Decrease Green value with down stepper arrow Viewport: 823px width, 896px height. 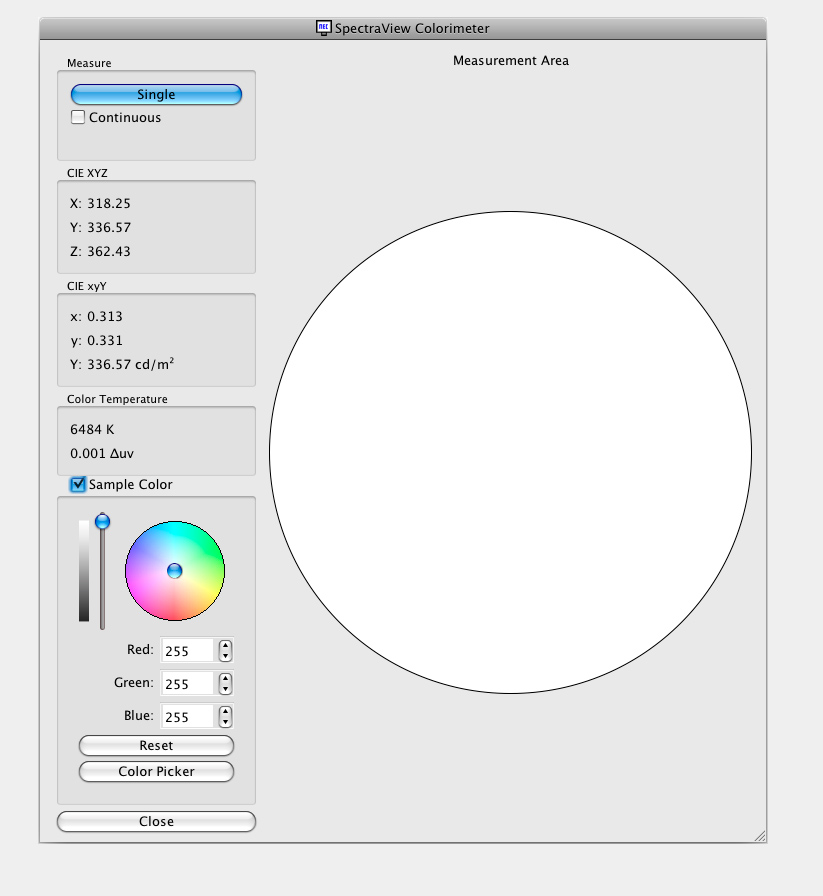pos(226,689)
